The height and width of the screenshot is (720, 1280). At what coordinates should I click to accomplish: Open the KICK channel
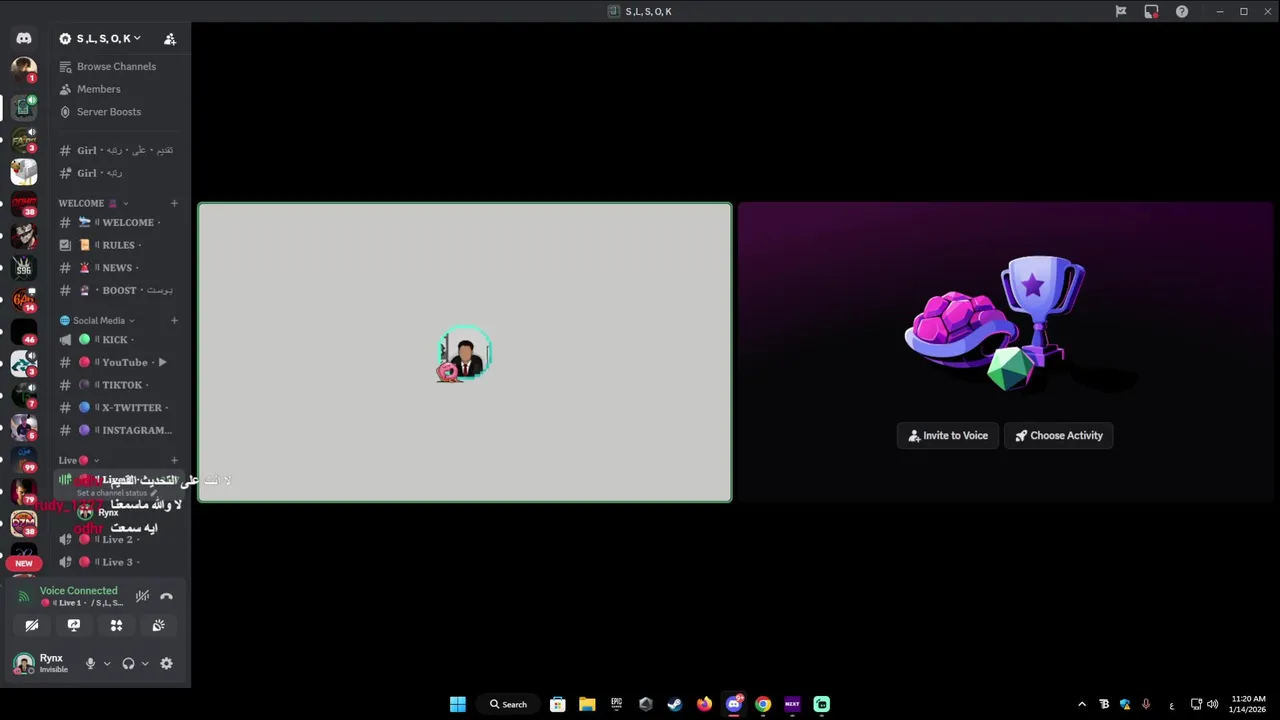coord(119,340)
